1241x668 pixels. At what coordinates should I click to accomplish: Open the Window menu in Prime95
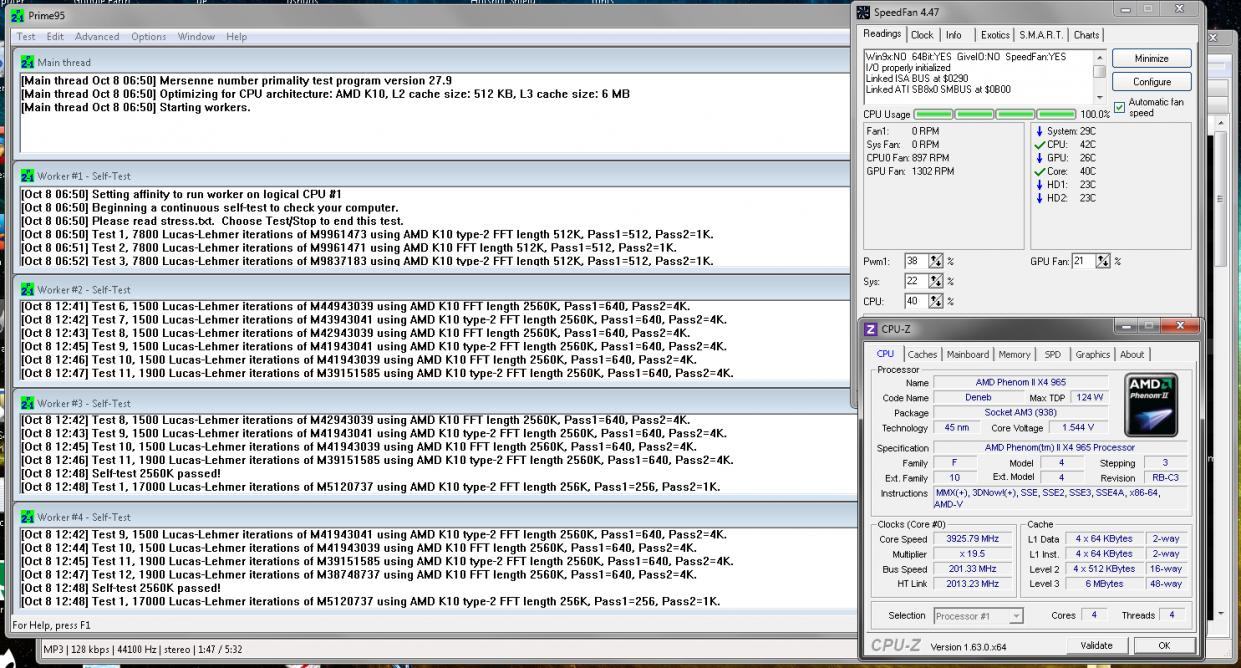(196, 37)
